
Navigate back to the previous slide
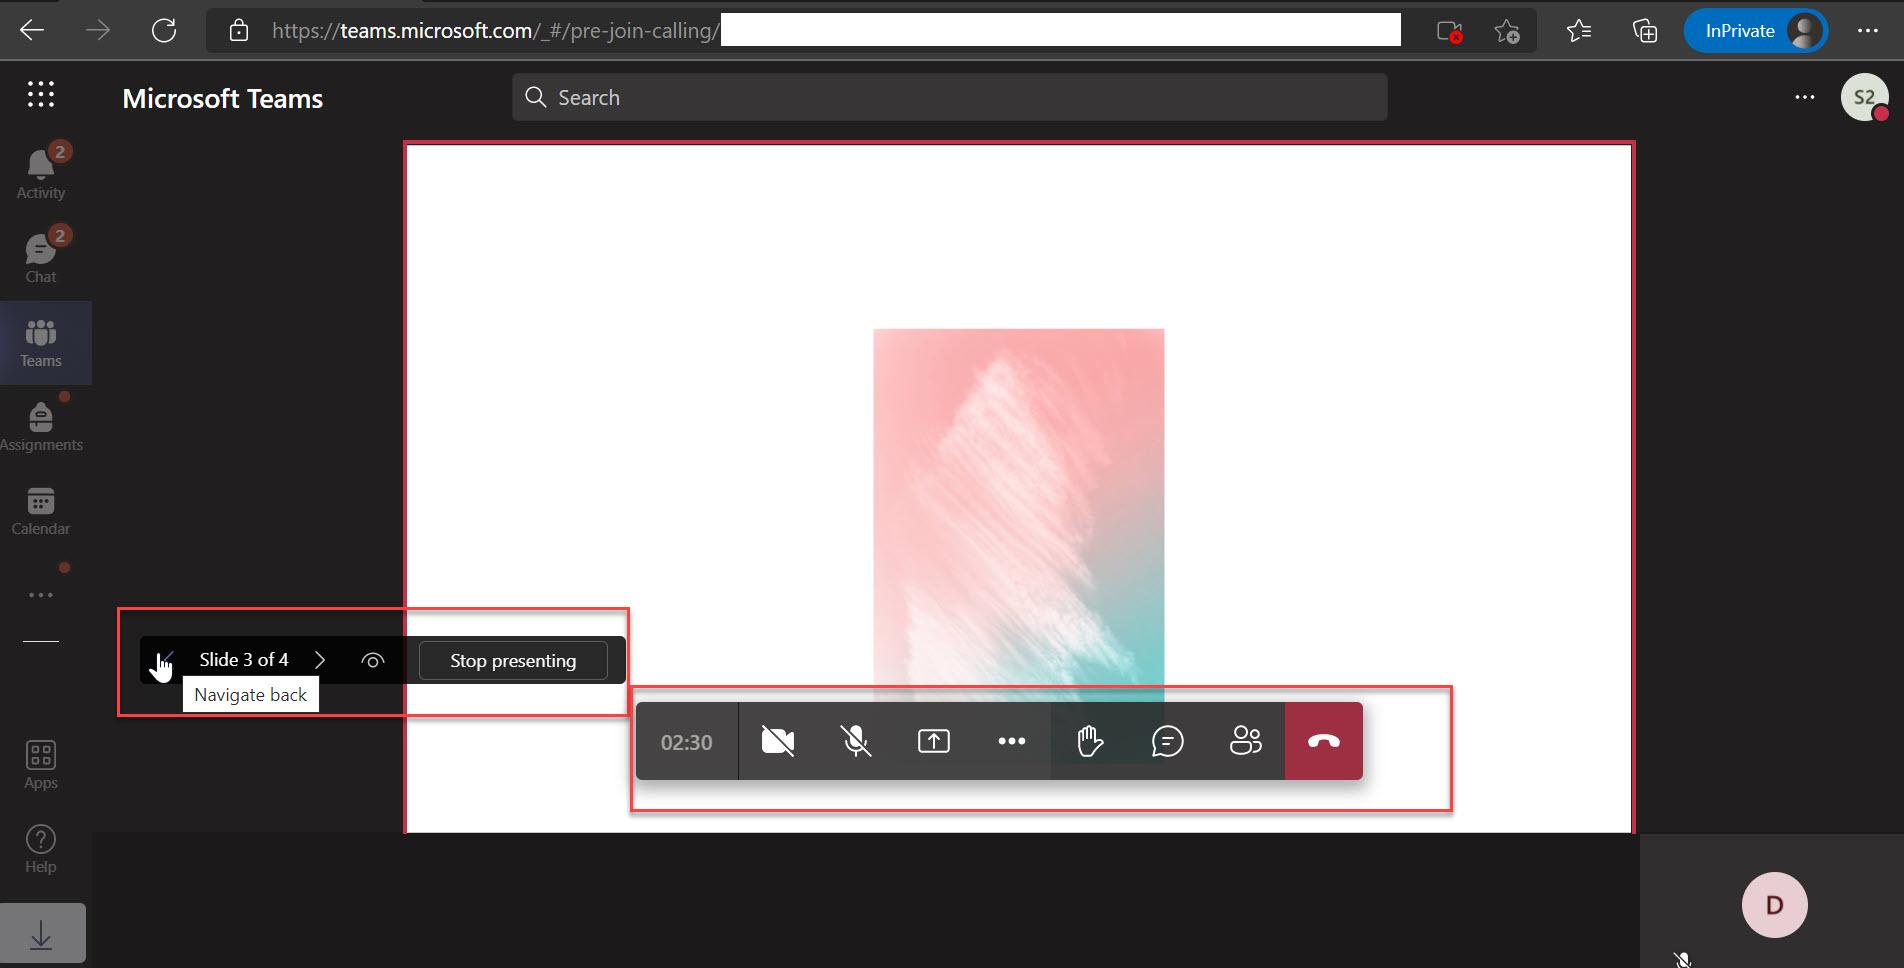pos(163,660)
